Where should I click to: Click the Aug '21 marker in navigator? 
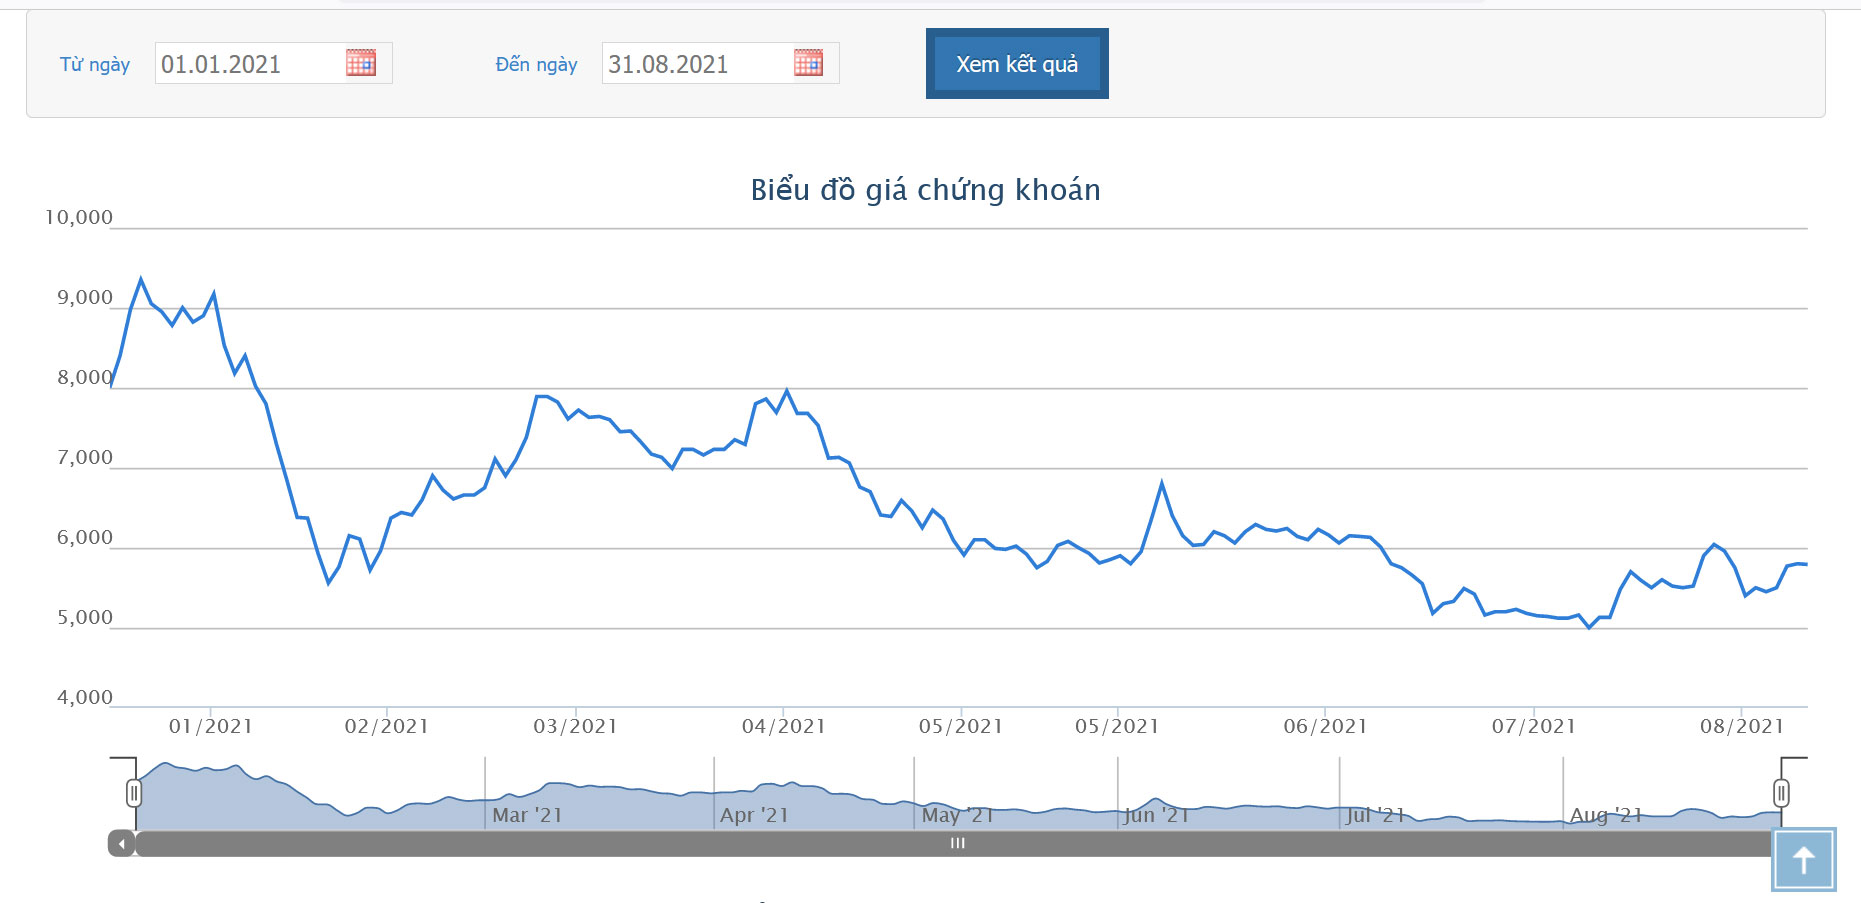click(1606, 815)
